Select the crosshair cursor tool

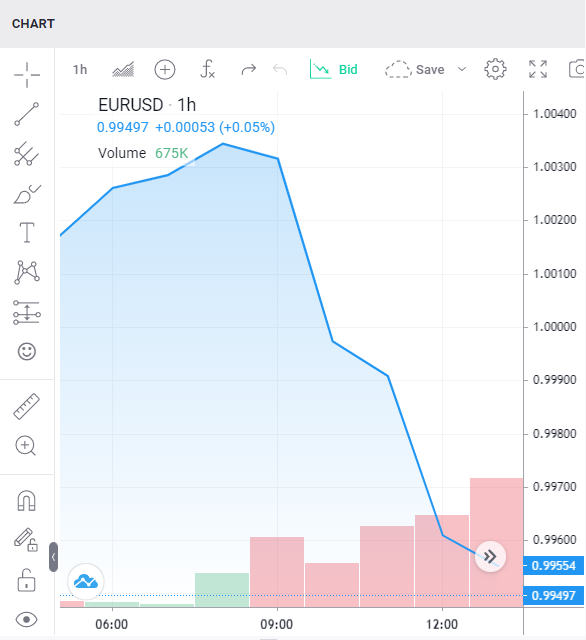click(27, 75)
